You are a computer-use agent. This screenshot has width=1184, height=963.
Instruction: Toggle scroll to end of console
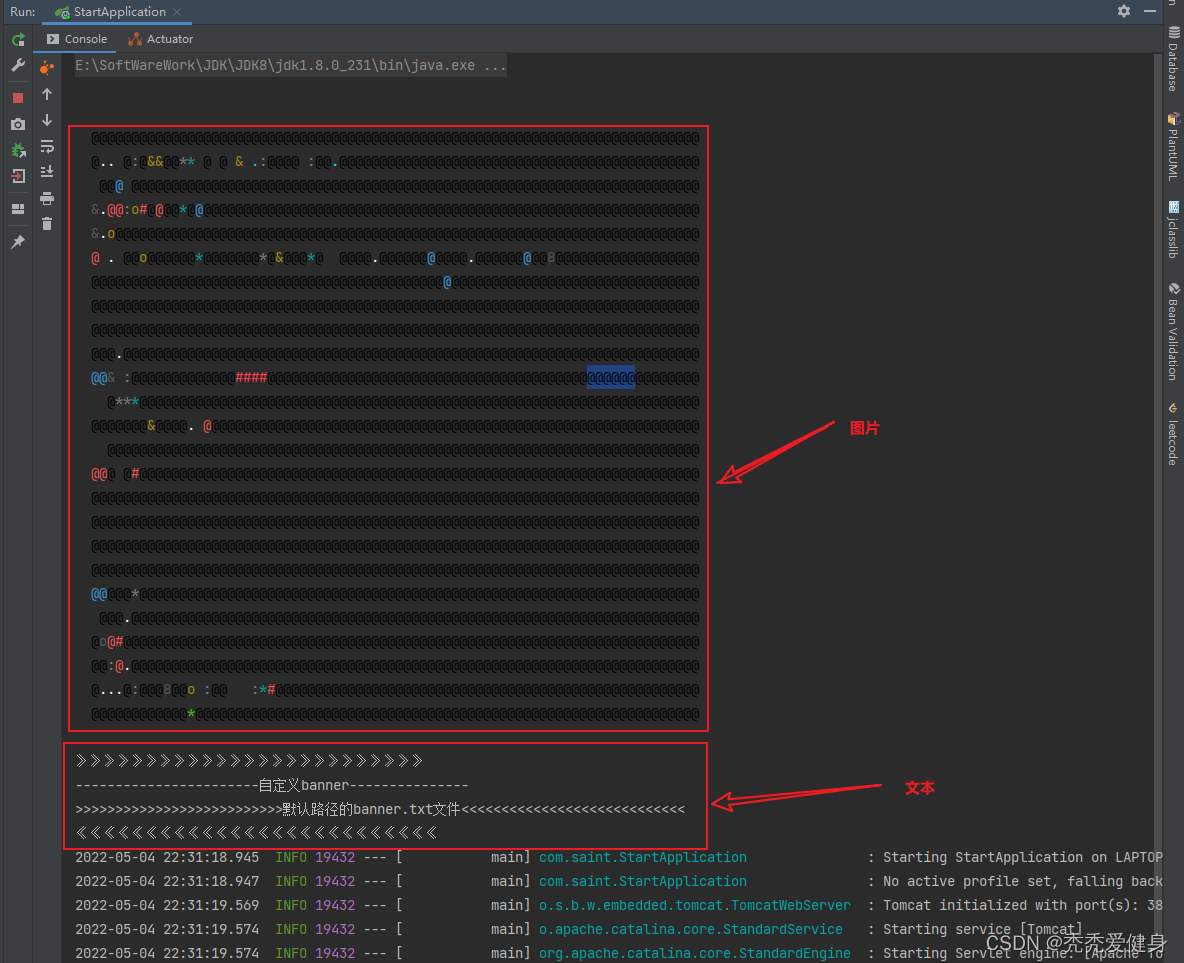pos(47,172)
